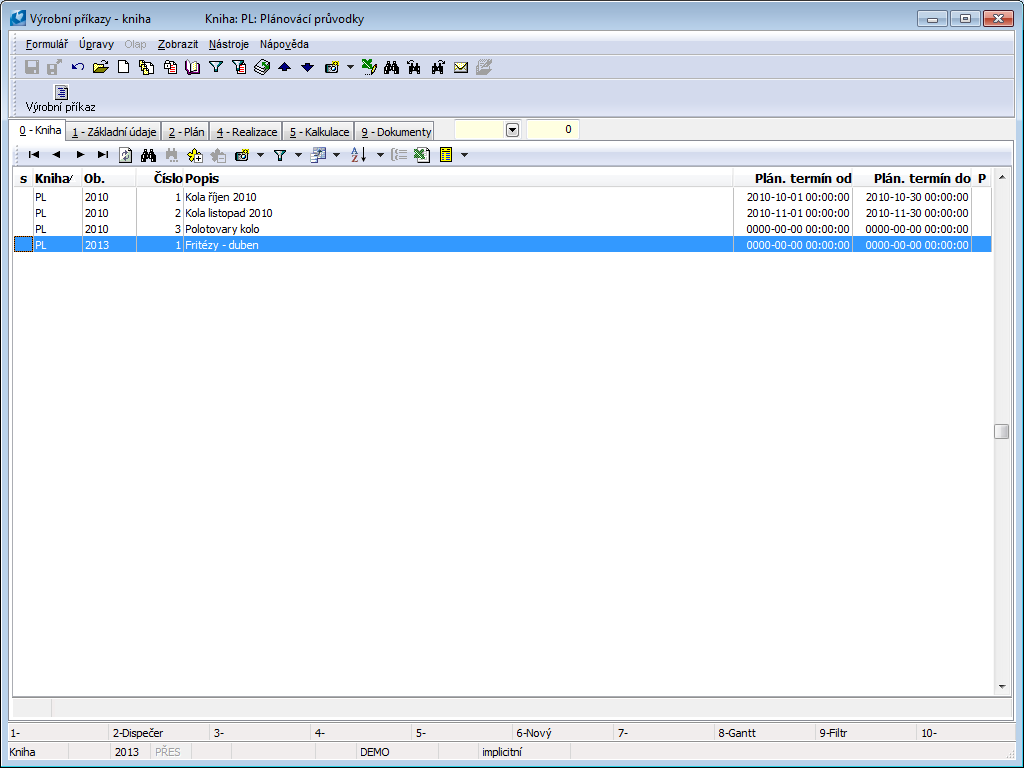Click the Excel export icon in grid toolbar

(421, 155)
